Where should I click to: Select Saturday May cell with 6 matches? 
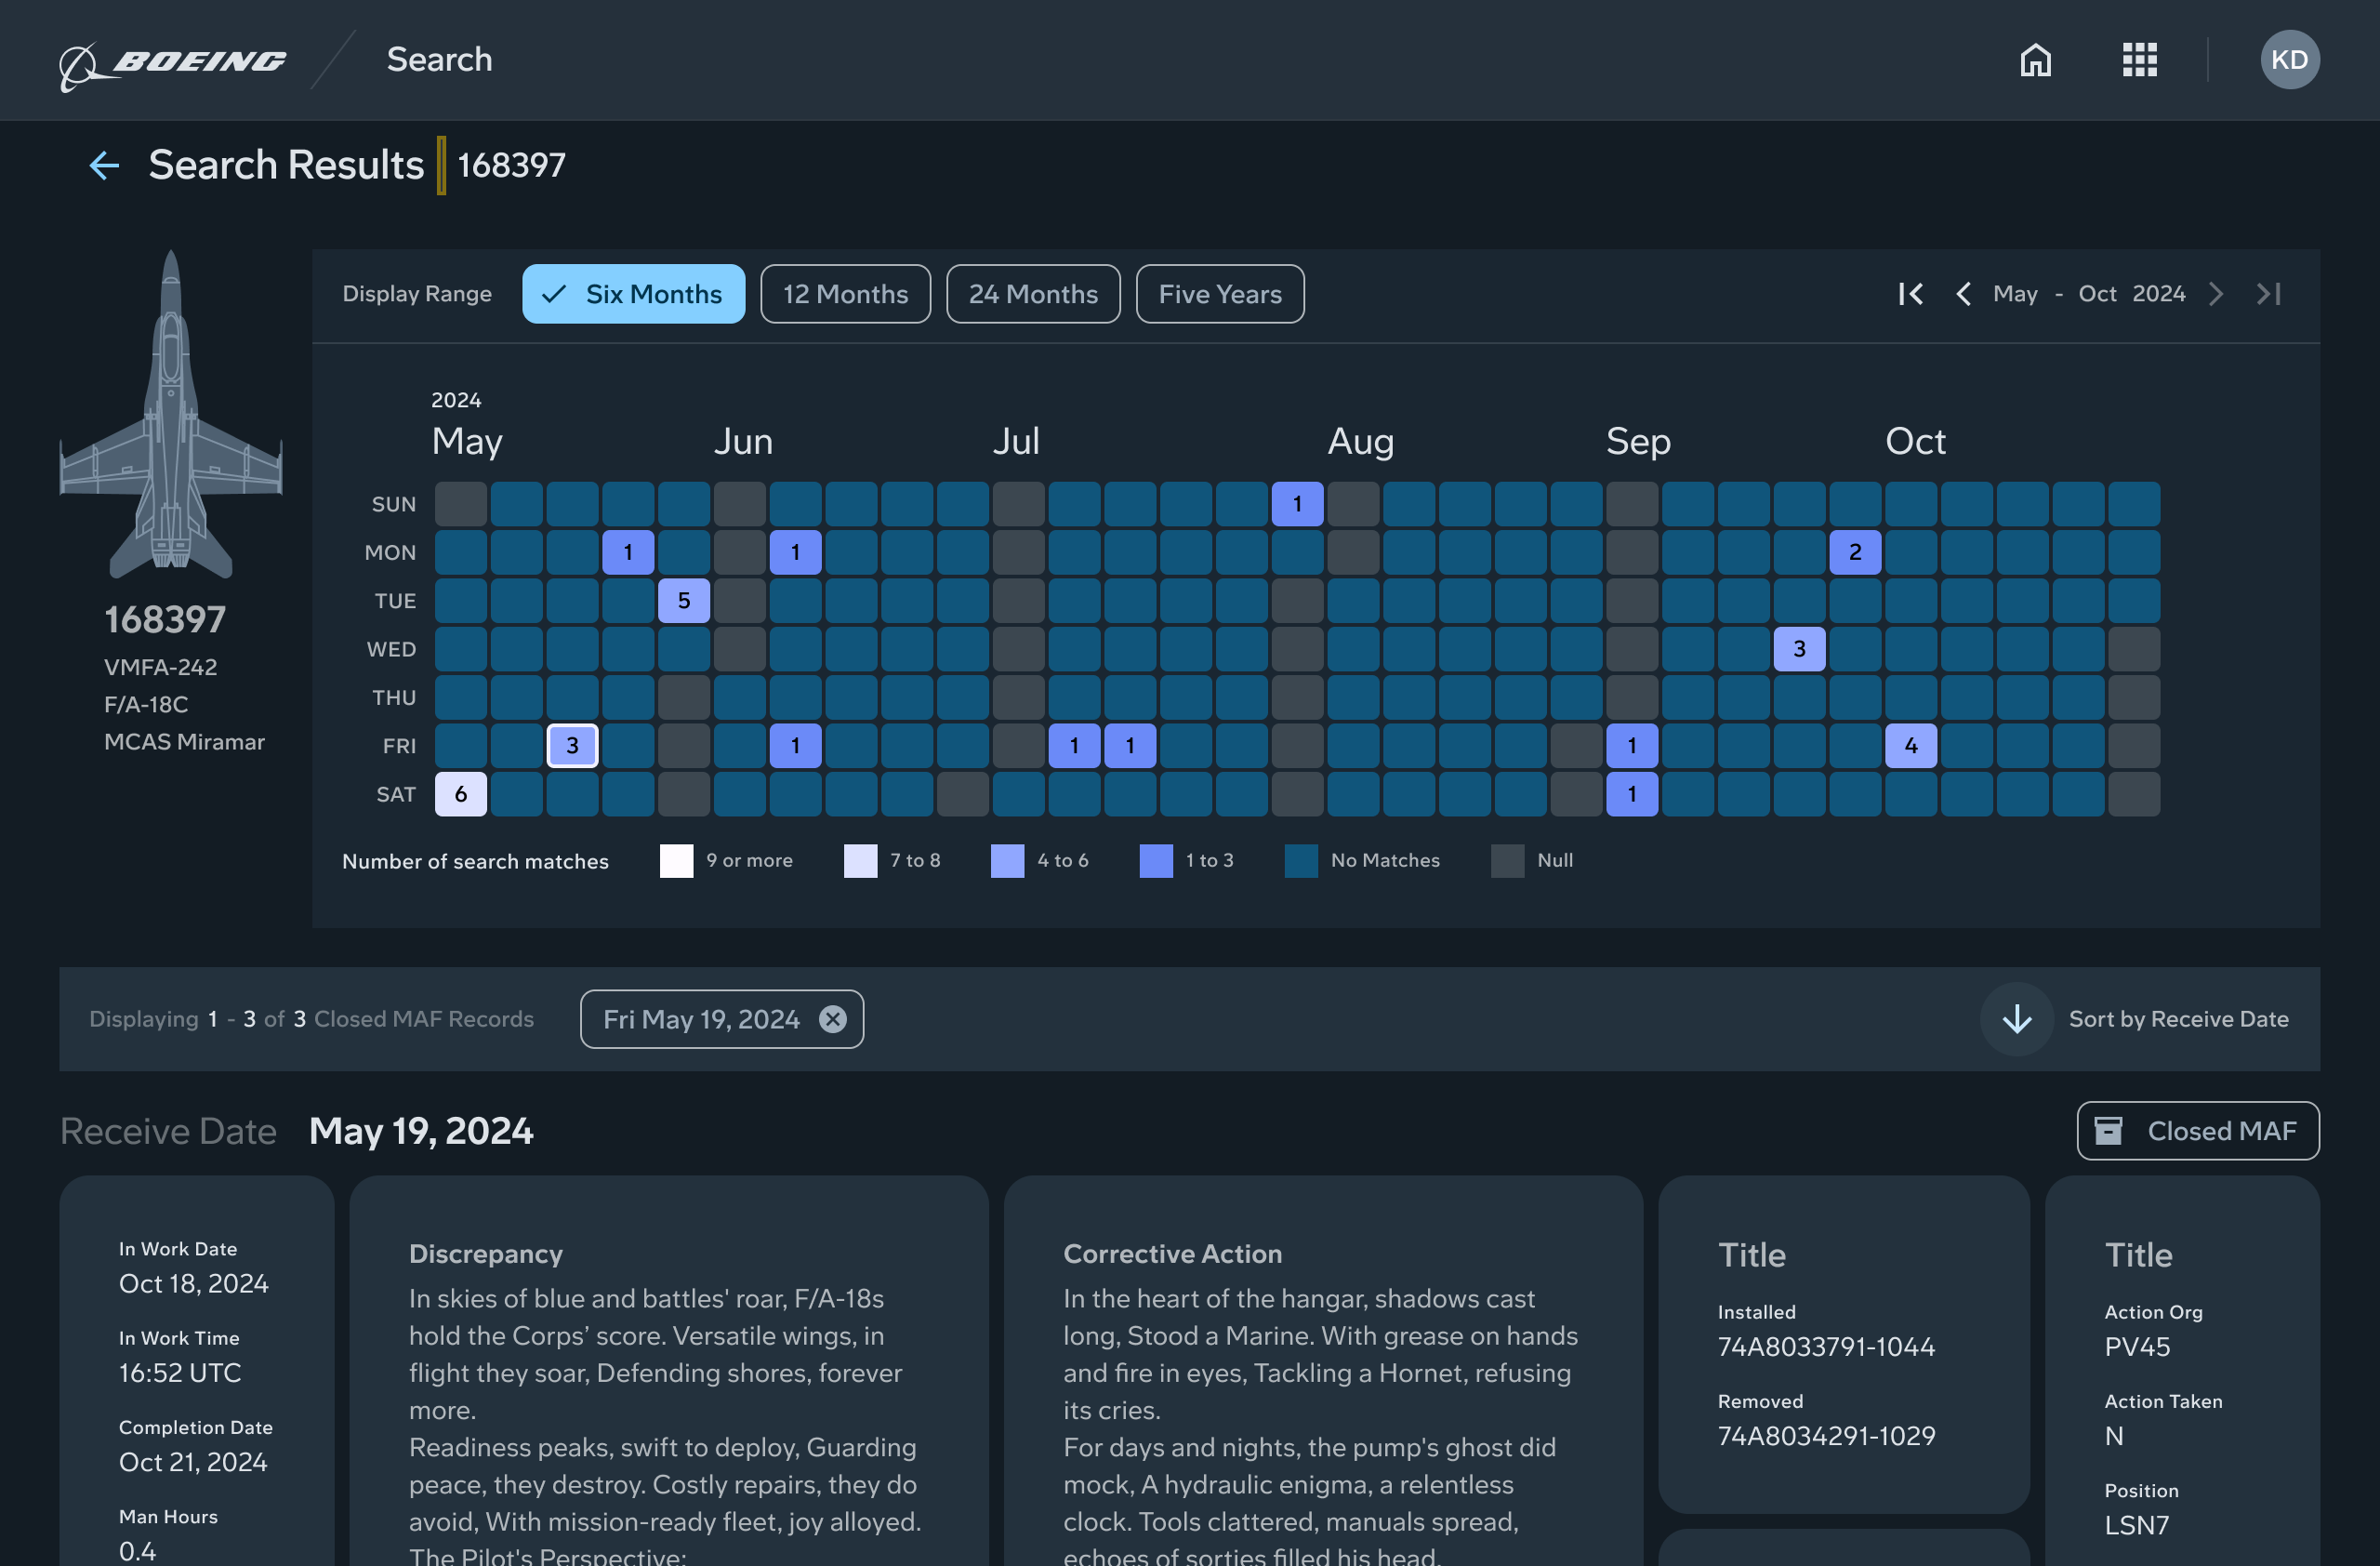coord(460,794)
